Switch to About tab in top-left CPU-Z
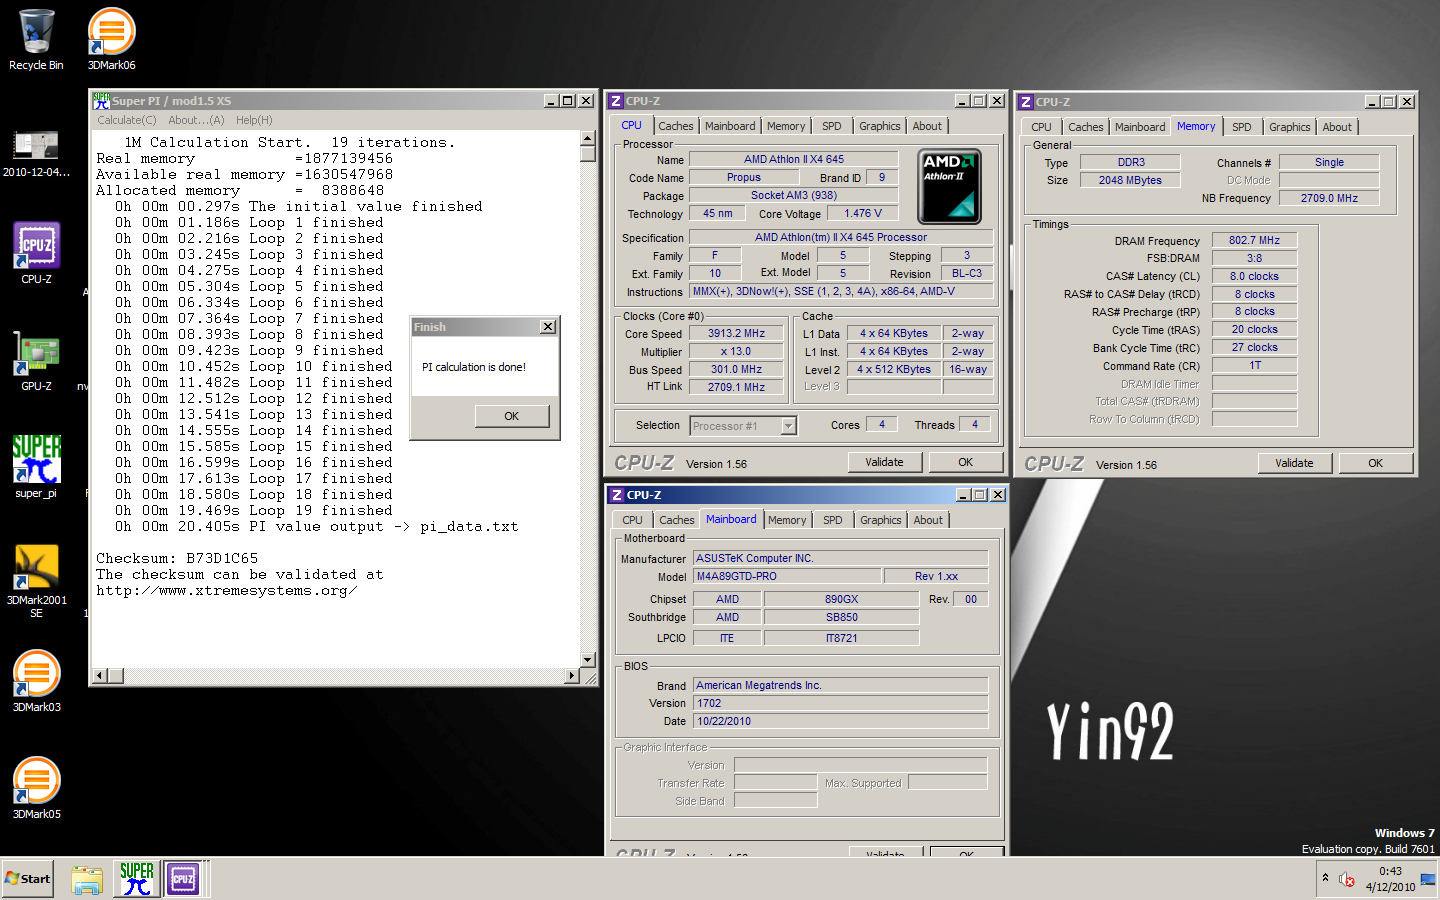 coord(927,126)
